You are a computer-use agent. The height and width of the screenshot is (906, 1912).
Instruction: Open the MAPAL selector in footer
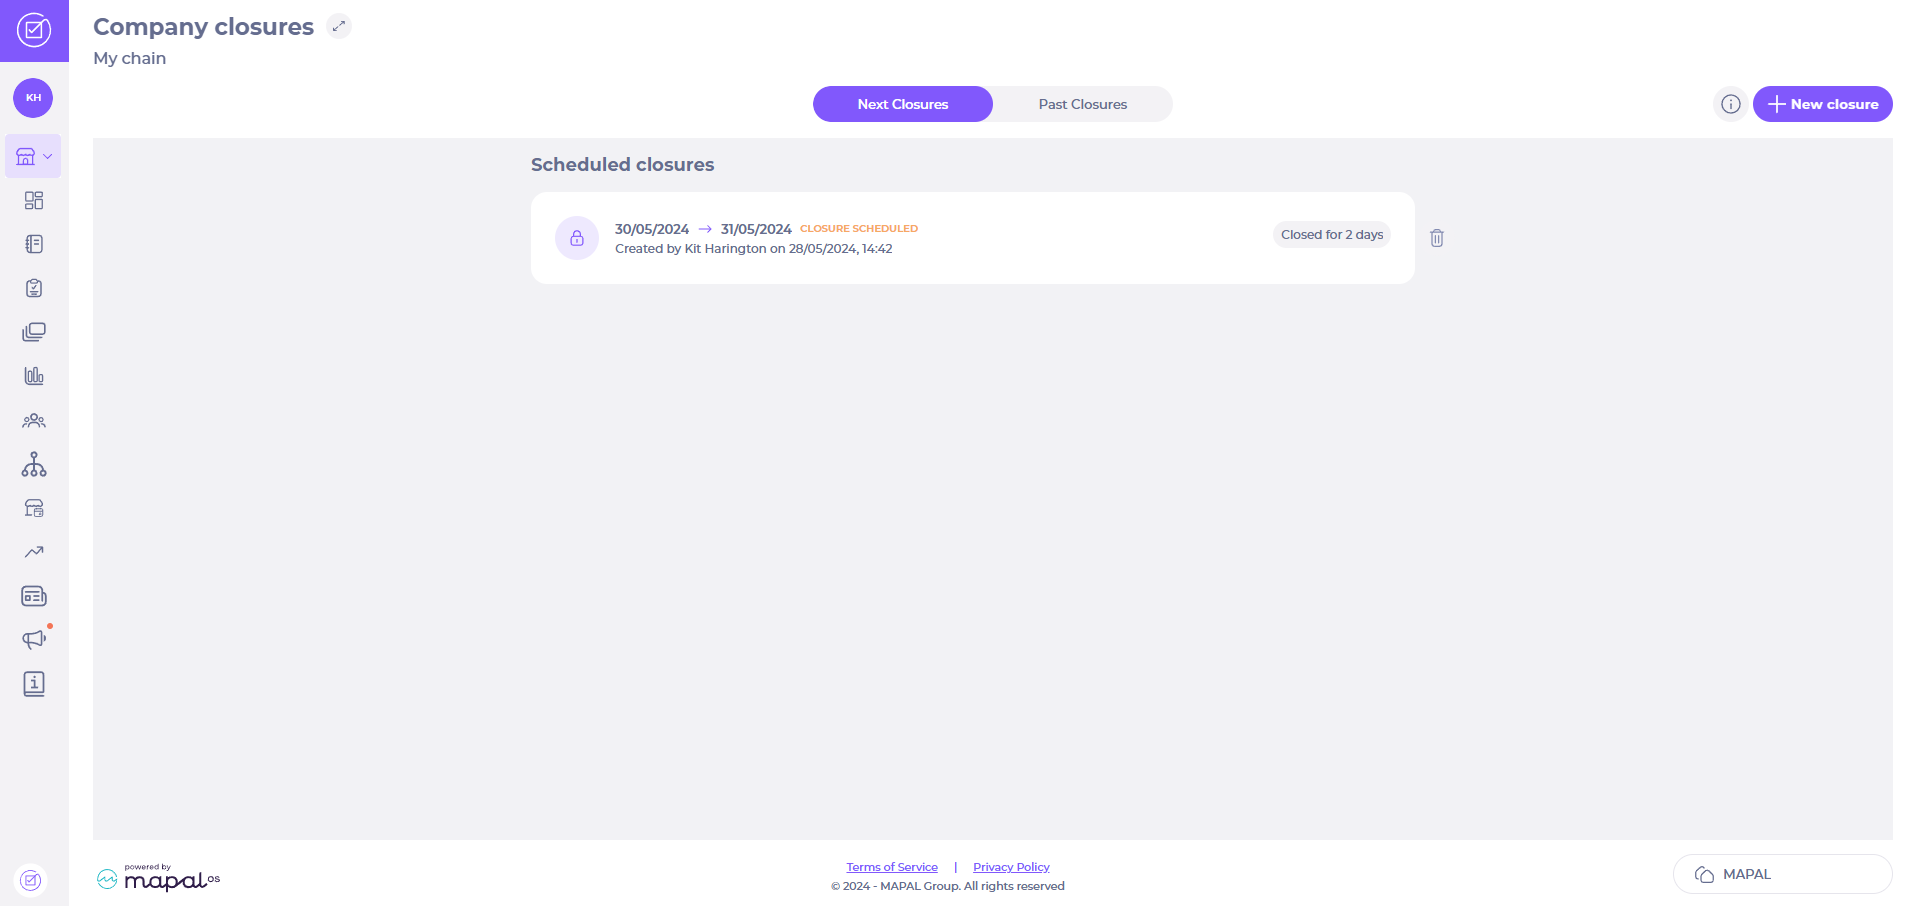click(1783, 874)
